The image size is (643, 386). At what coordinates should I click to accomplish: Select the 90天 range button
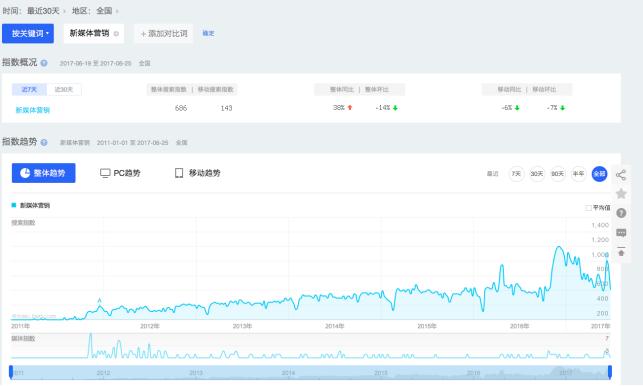coord(558,174)
